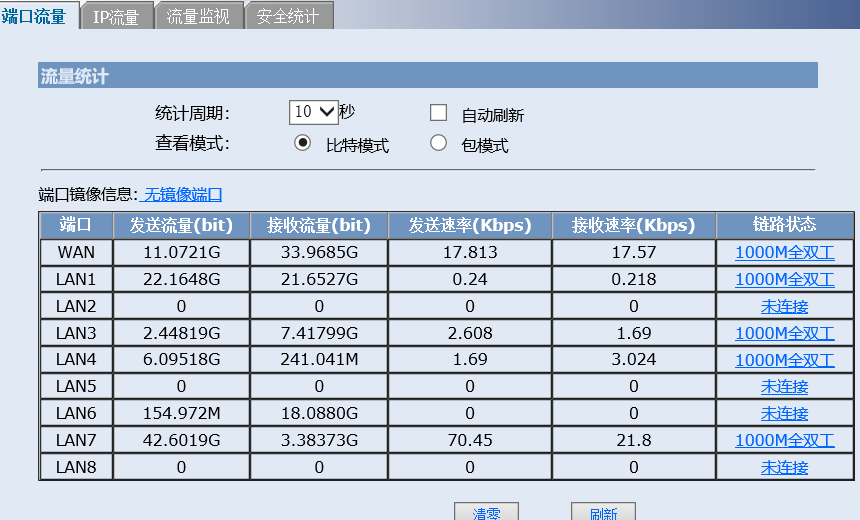Open the IP流量 tab
This screenshot has width=860, height=520.
pyautogui.click(x=115, y=16)
